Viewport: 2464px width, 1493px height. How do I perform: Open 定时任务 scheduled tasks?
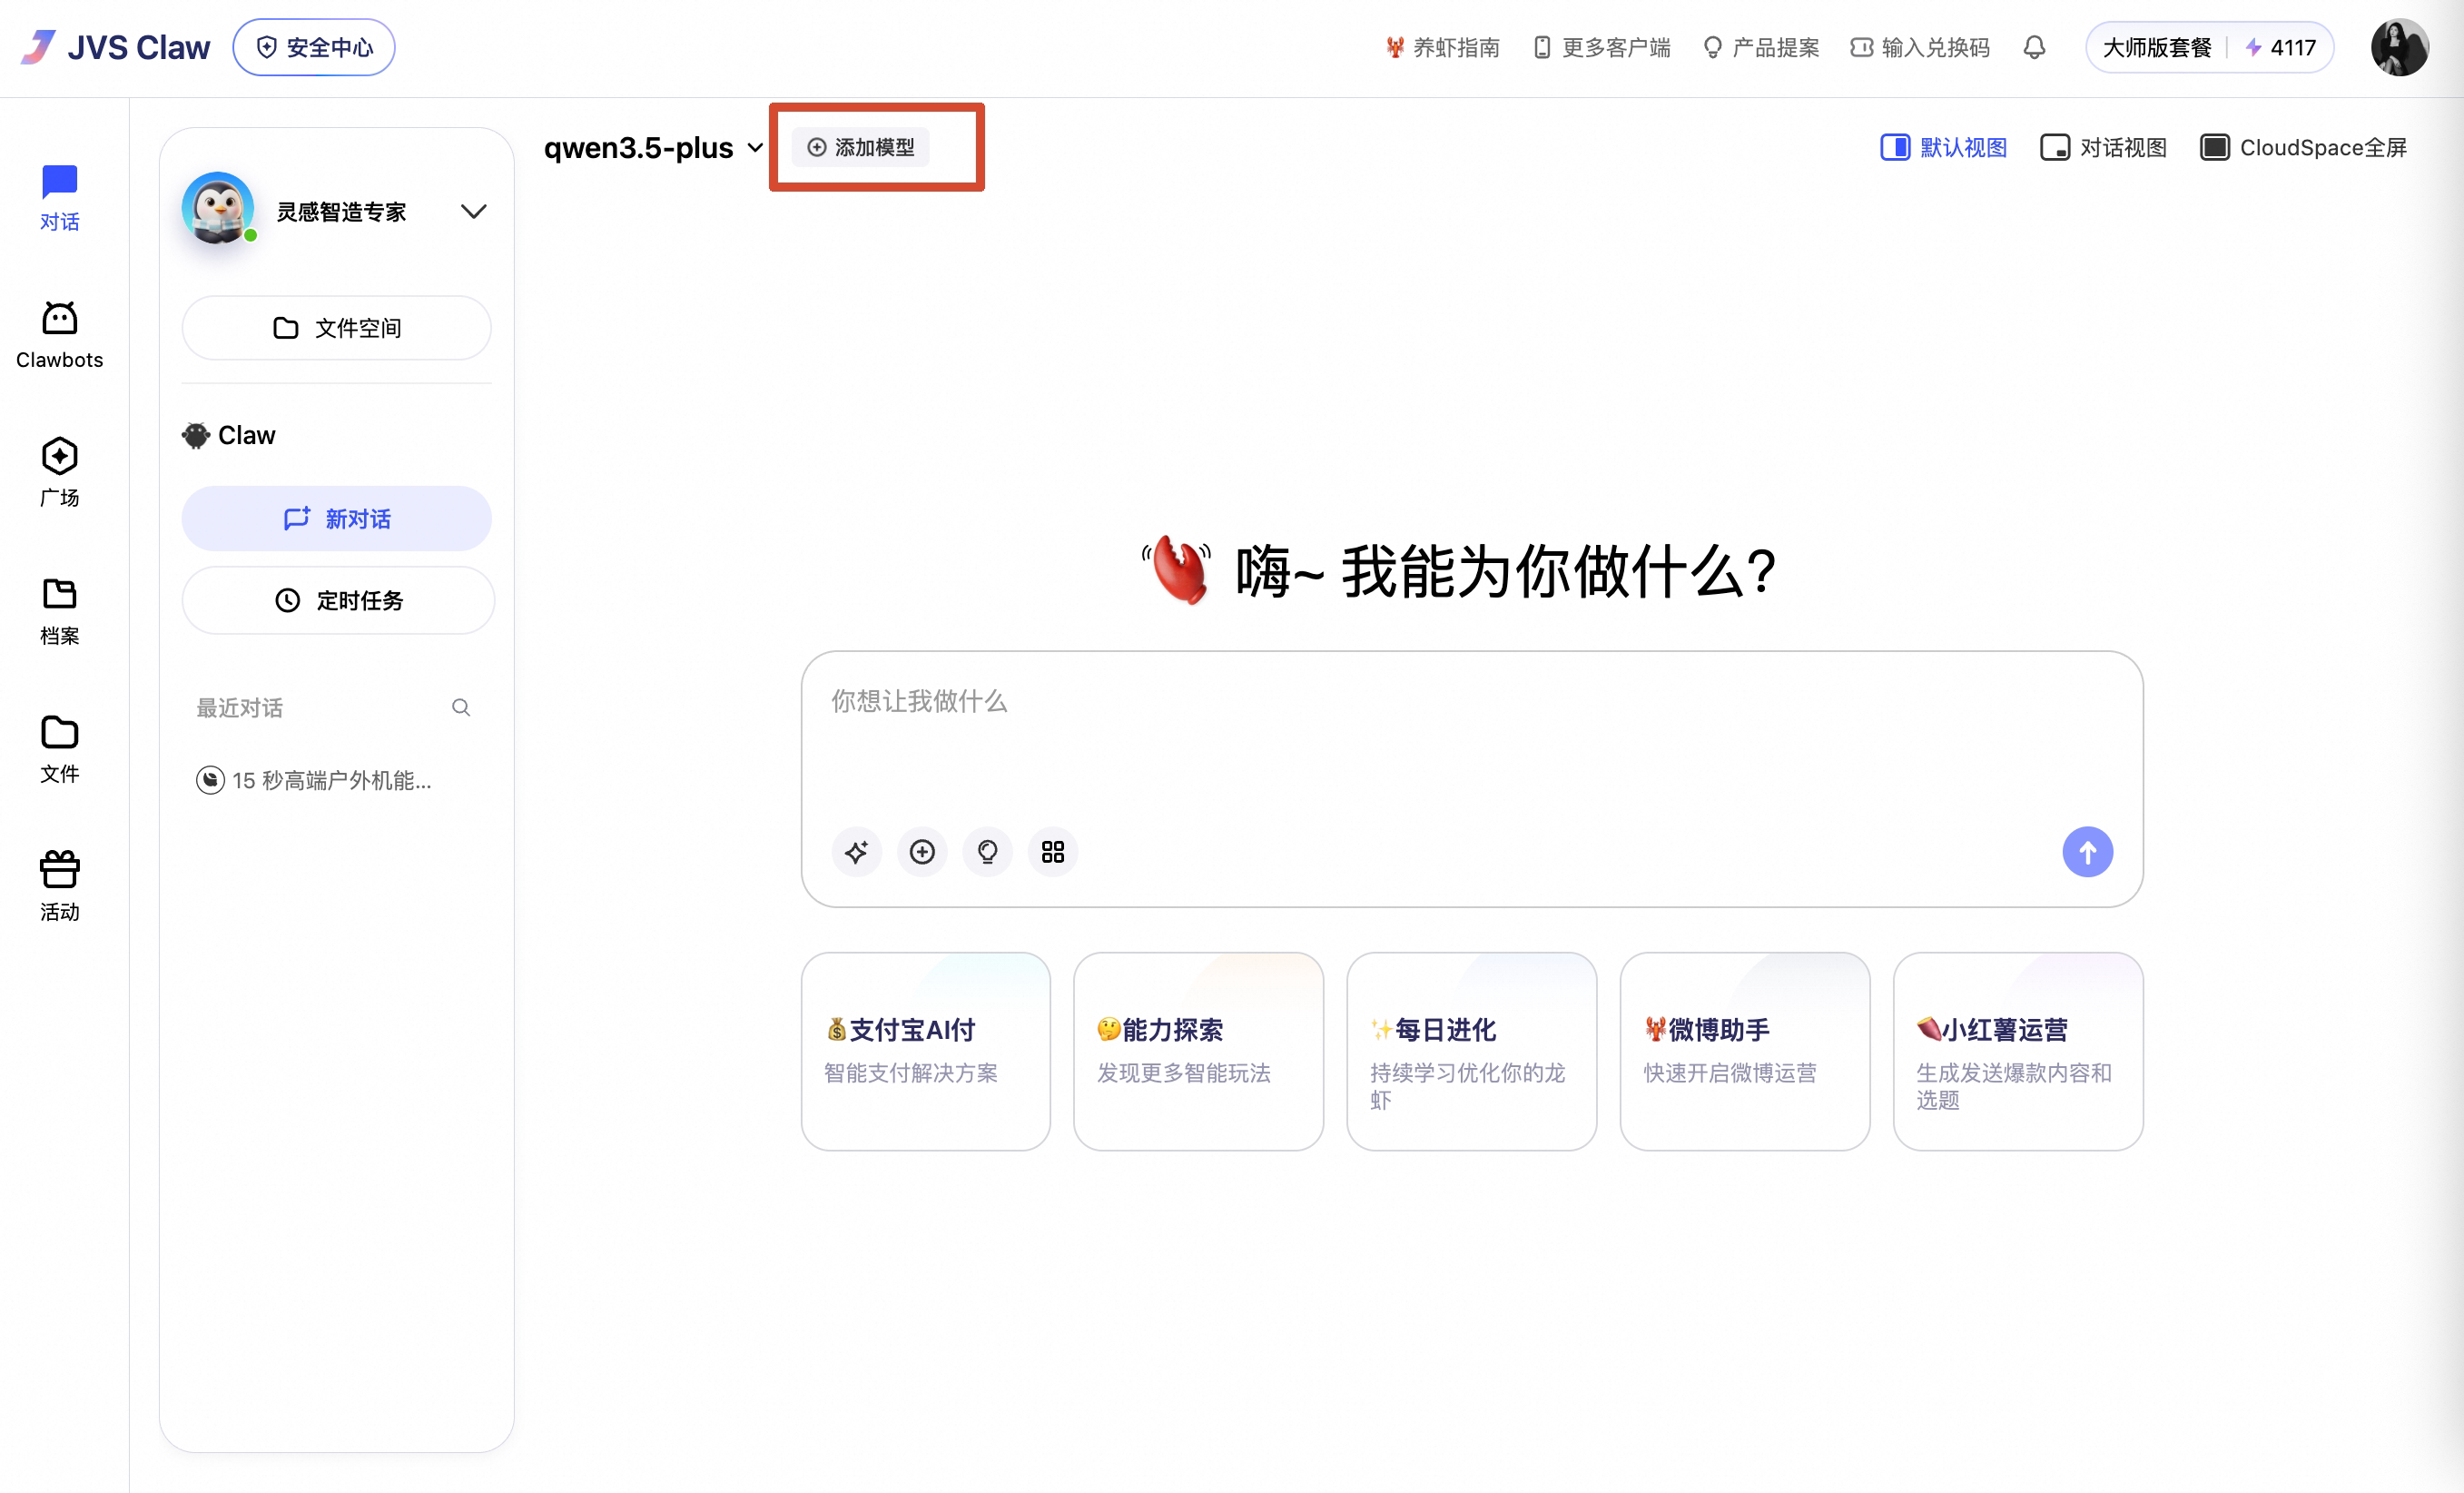point(338,600)
